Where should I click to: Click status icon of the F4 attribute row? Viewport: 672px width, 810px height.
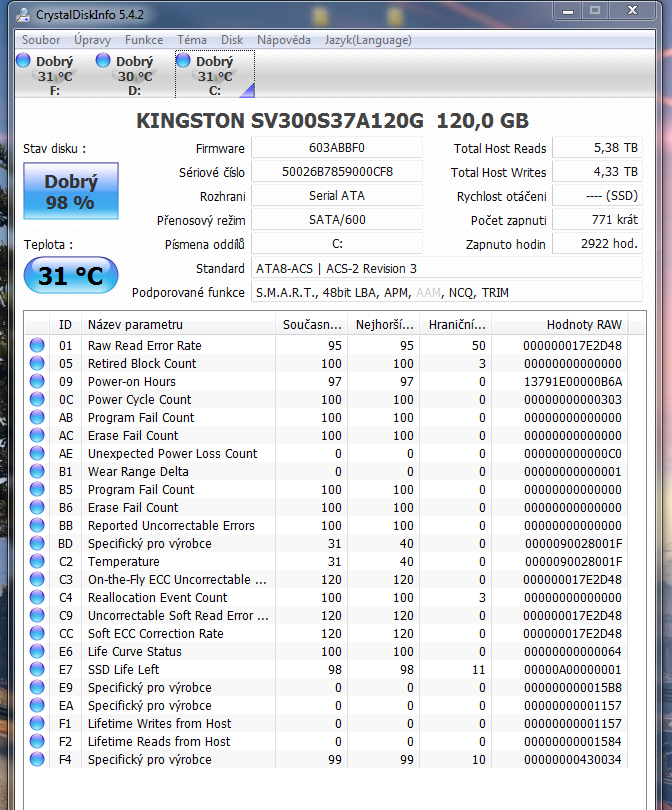(37, 759)
